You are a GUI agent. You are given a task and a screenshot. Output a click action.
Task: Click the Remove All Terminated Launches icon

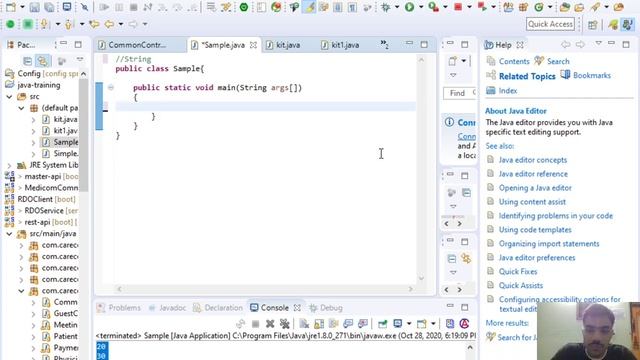coord(284,324)
